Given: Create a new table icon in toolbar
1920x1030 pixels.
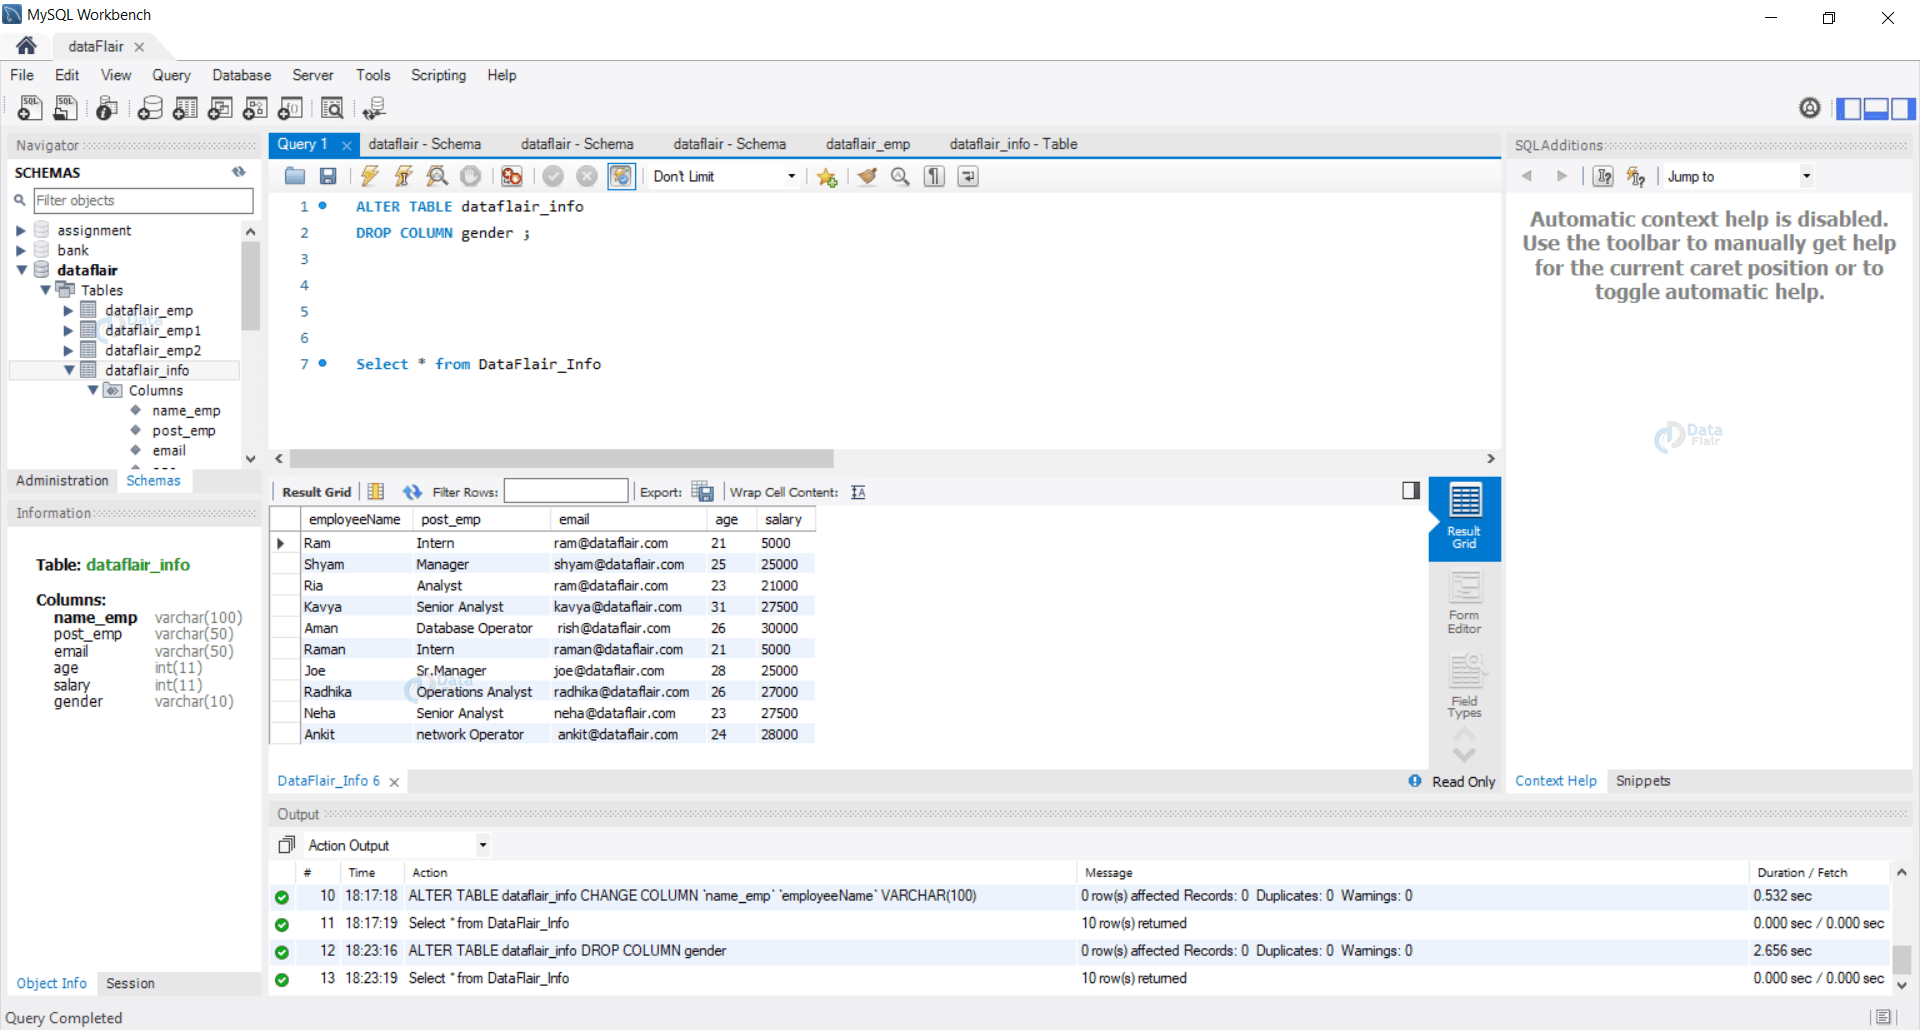Looking at the screenshot, I should coord(185,108).
